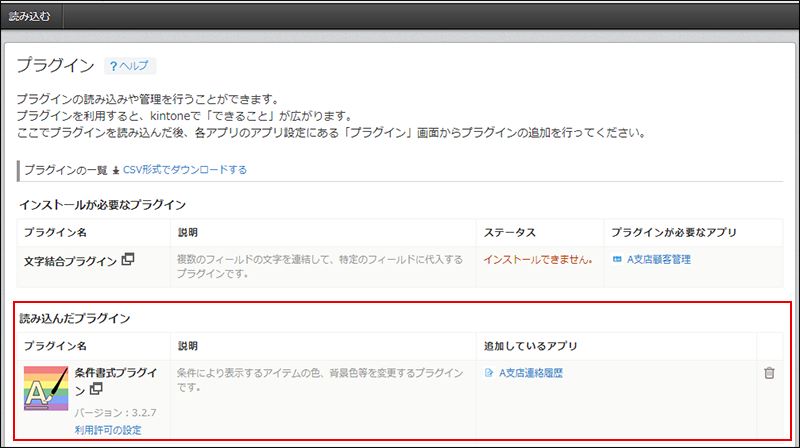Click the ステータス column header
The image size is (800, 448).
[510, 233]
